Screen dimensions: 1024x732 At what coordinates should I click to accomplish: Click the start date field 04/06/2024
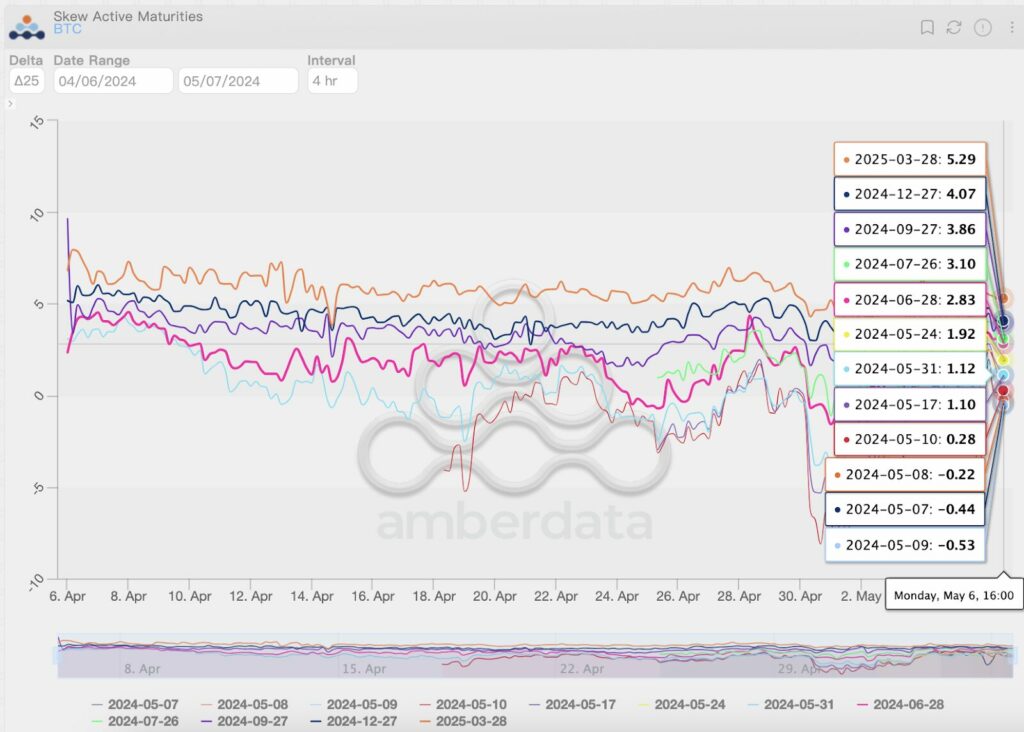(113, 81)
